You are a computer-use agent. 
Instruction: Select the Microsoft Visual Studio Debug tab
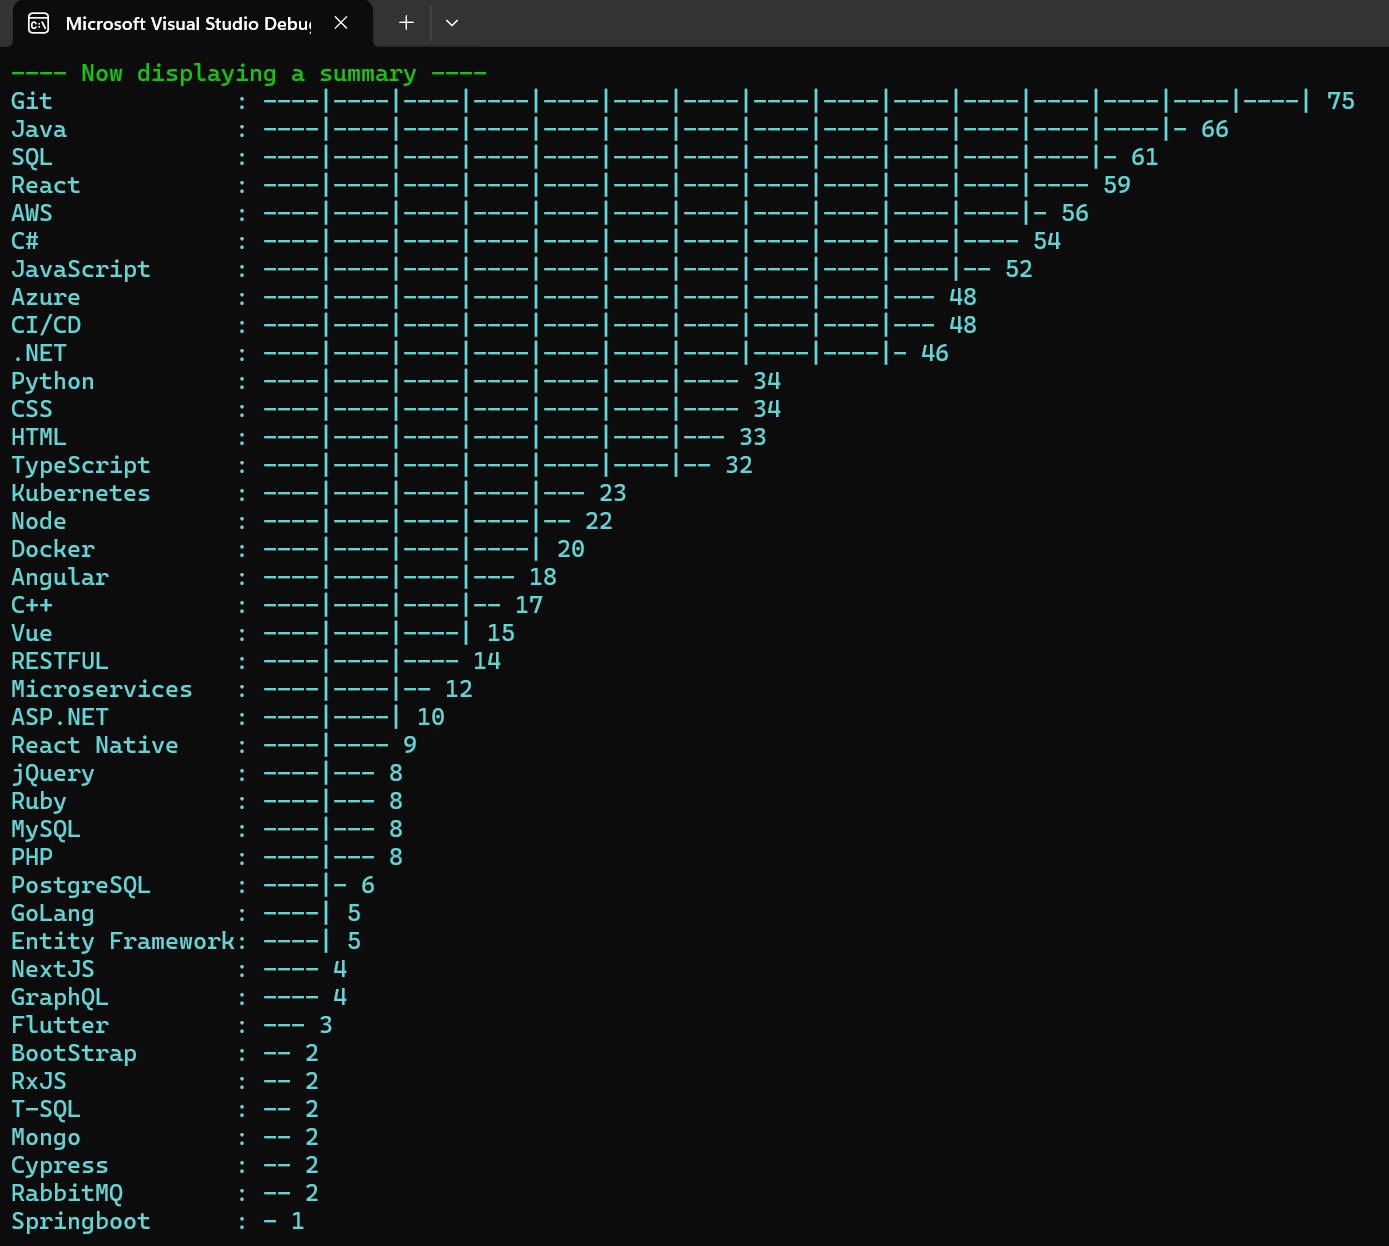(x=192, y=23)
